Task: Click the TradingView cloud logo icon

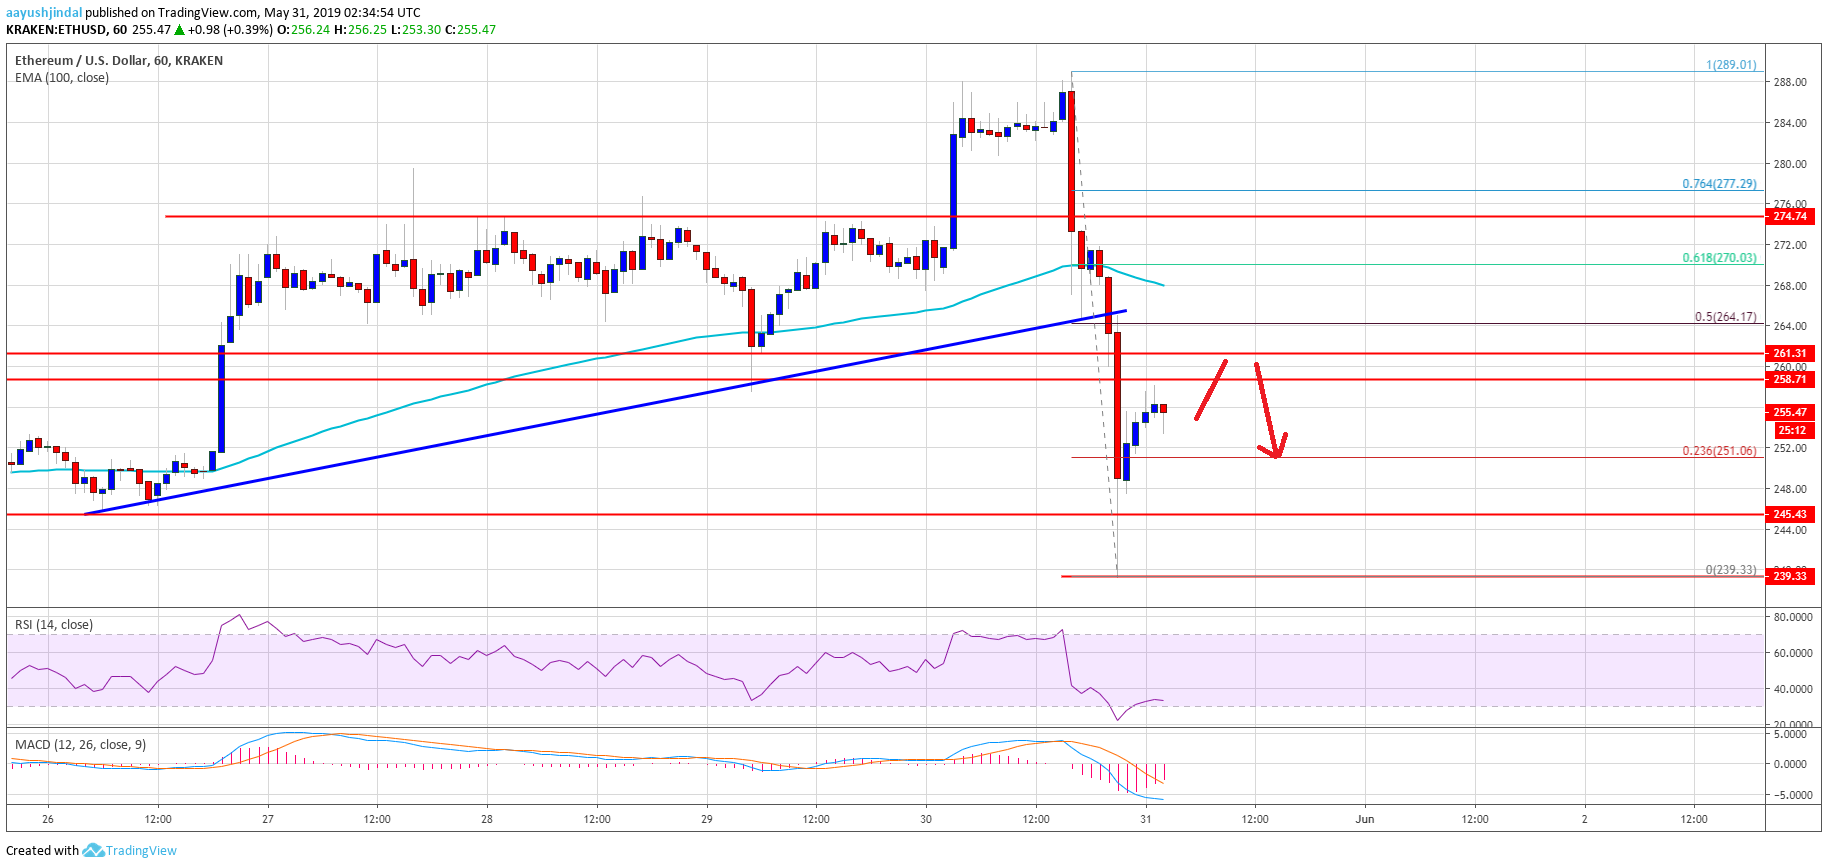Action: [x=93, y=850]
